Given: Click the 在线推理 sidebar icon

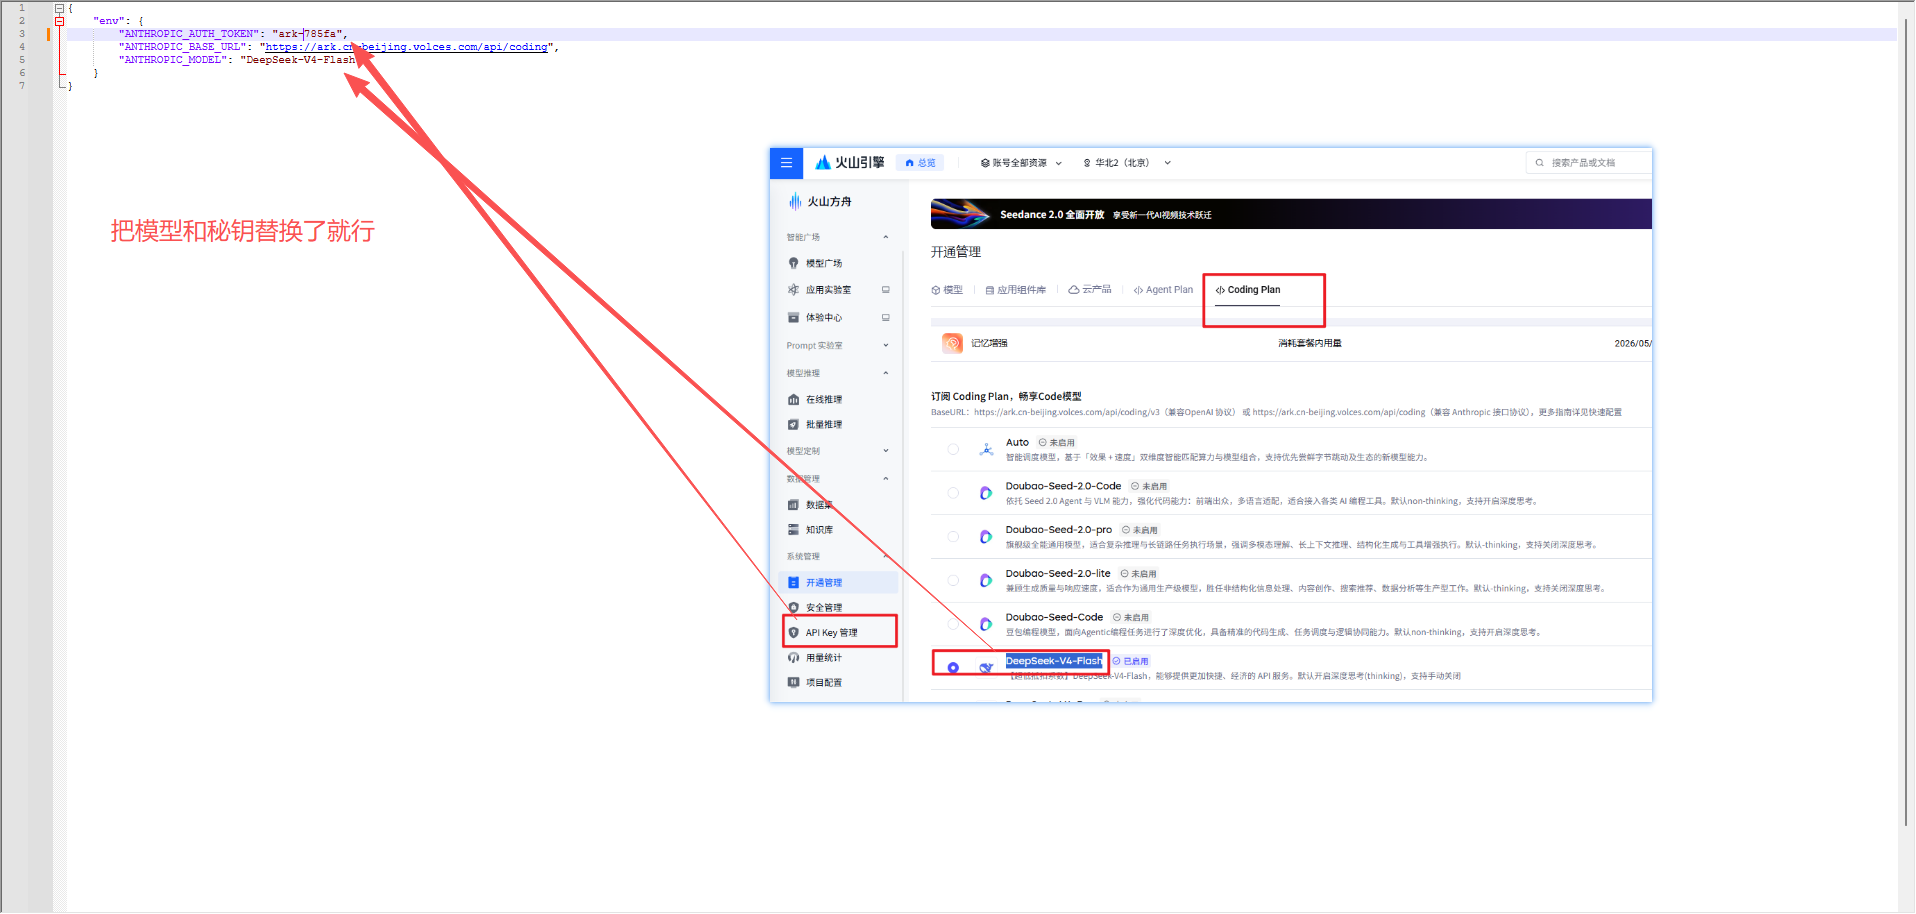Looking at the screenshot, I should 793,400.
